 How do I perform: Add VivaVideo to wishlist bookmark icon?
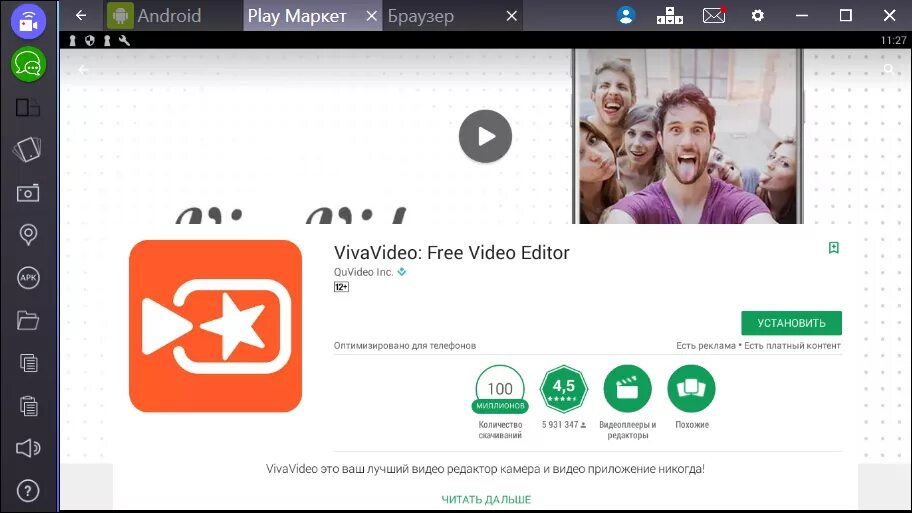tap(833, 248)
